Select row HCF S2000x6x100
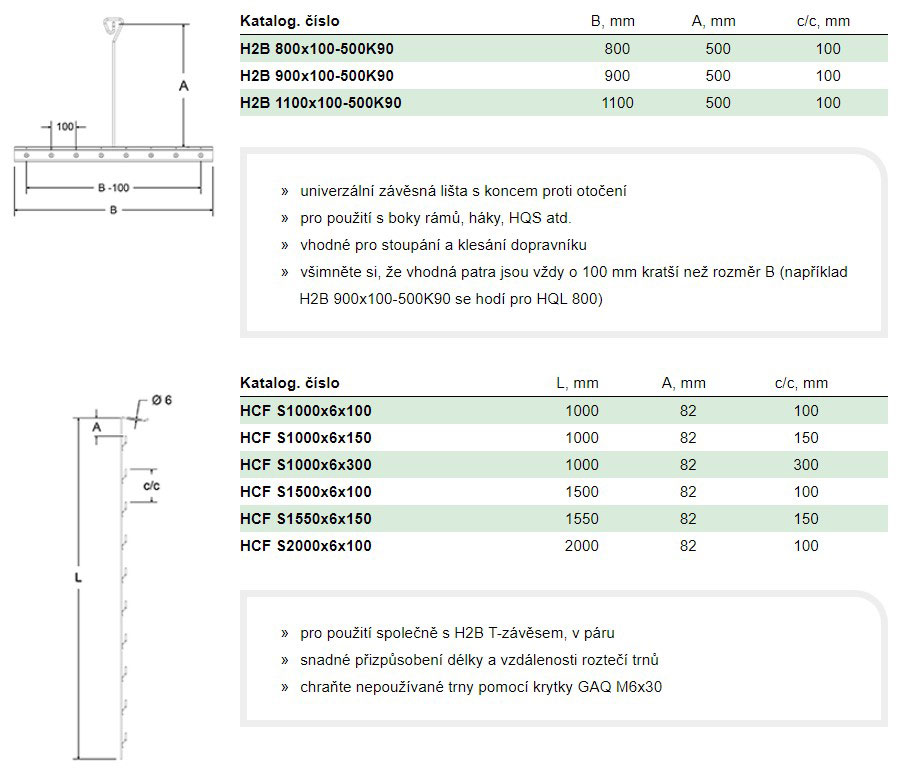The height and width of the screenshot is (772, 904). (563, 546)
